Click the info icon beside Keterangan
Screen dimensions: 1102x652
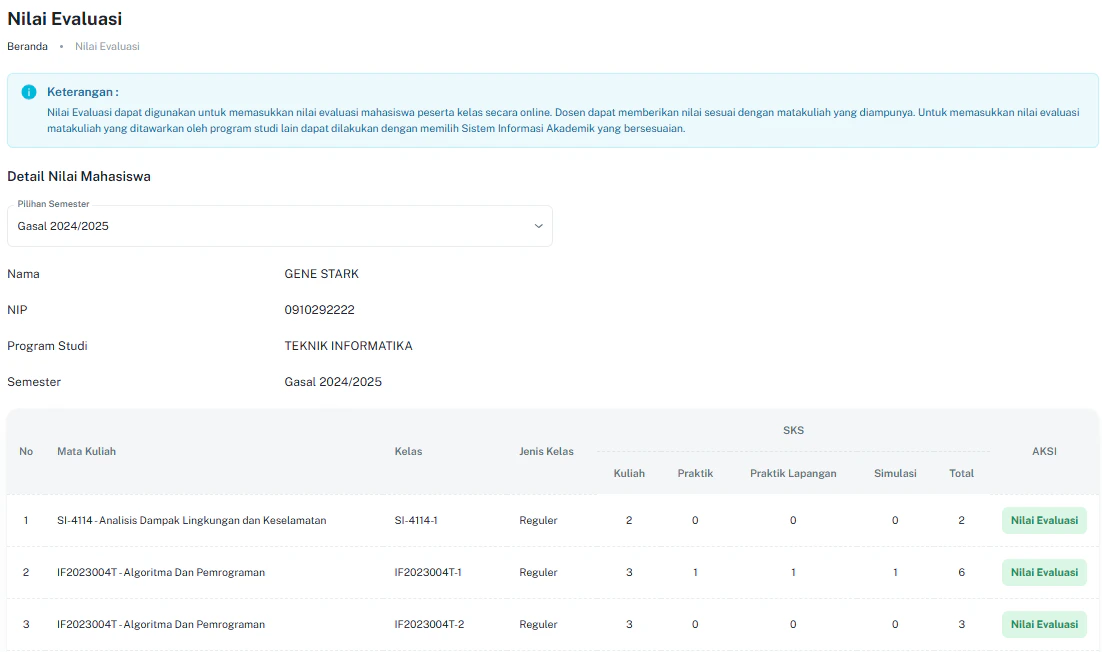pos(29,92)
